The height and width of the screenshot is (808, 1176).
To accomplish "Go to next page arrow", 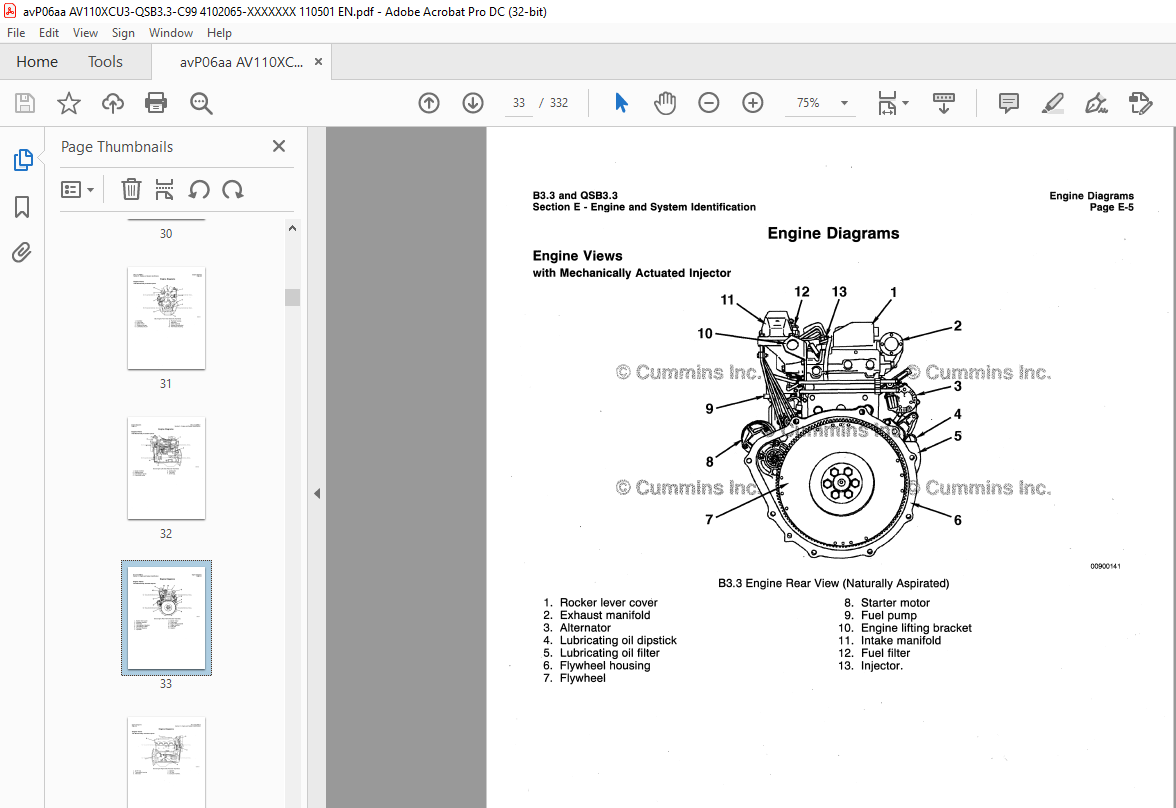I will click(472, 103).
